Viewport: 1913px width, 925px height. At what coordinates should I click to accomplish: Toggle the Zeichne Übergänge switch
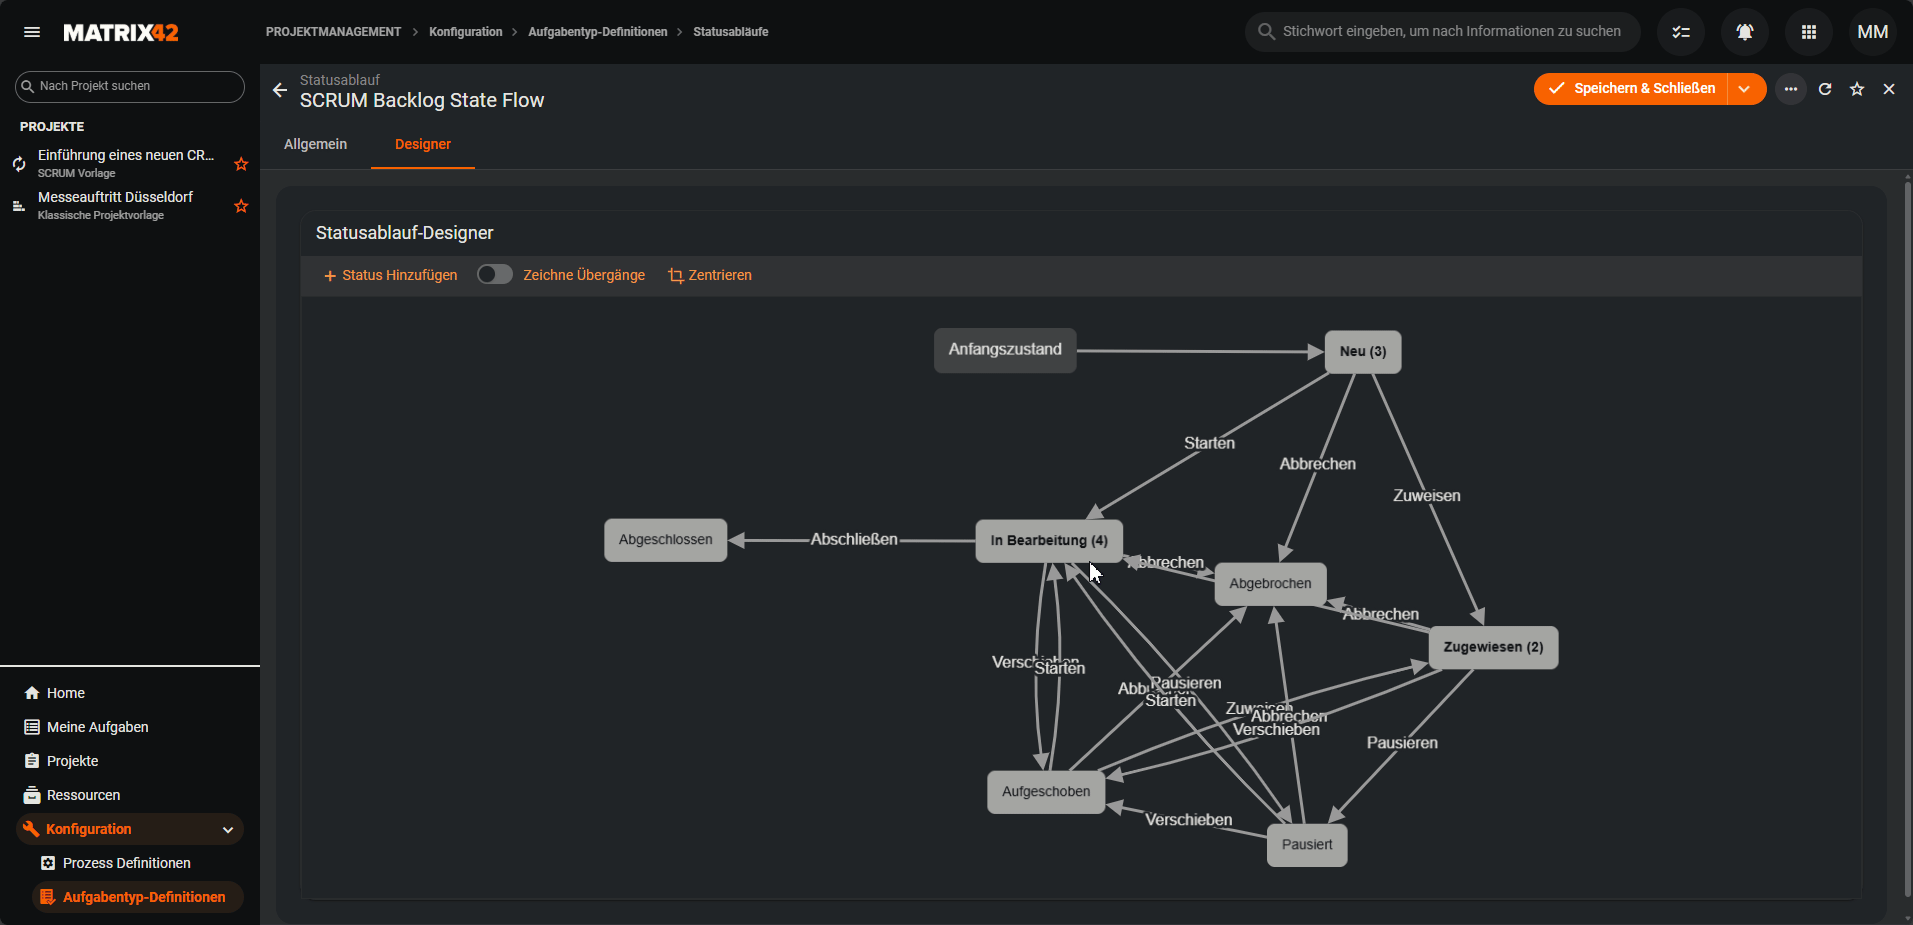click(494, 275)
